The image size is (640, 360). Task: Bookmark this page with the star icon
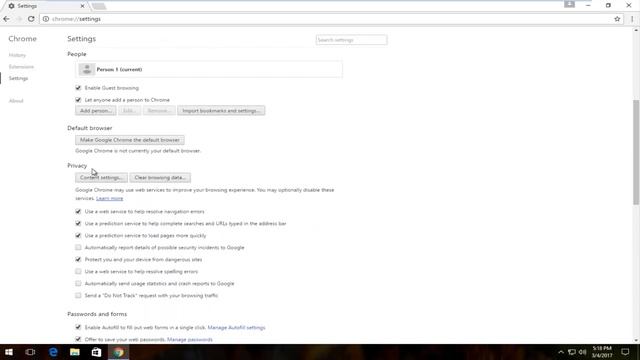[617, 19]
